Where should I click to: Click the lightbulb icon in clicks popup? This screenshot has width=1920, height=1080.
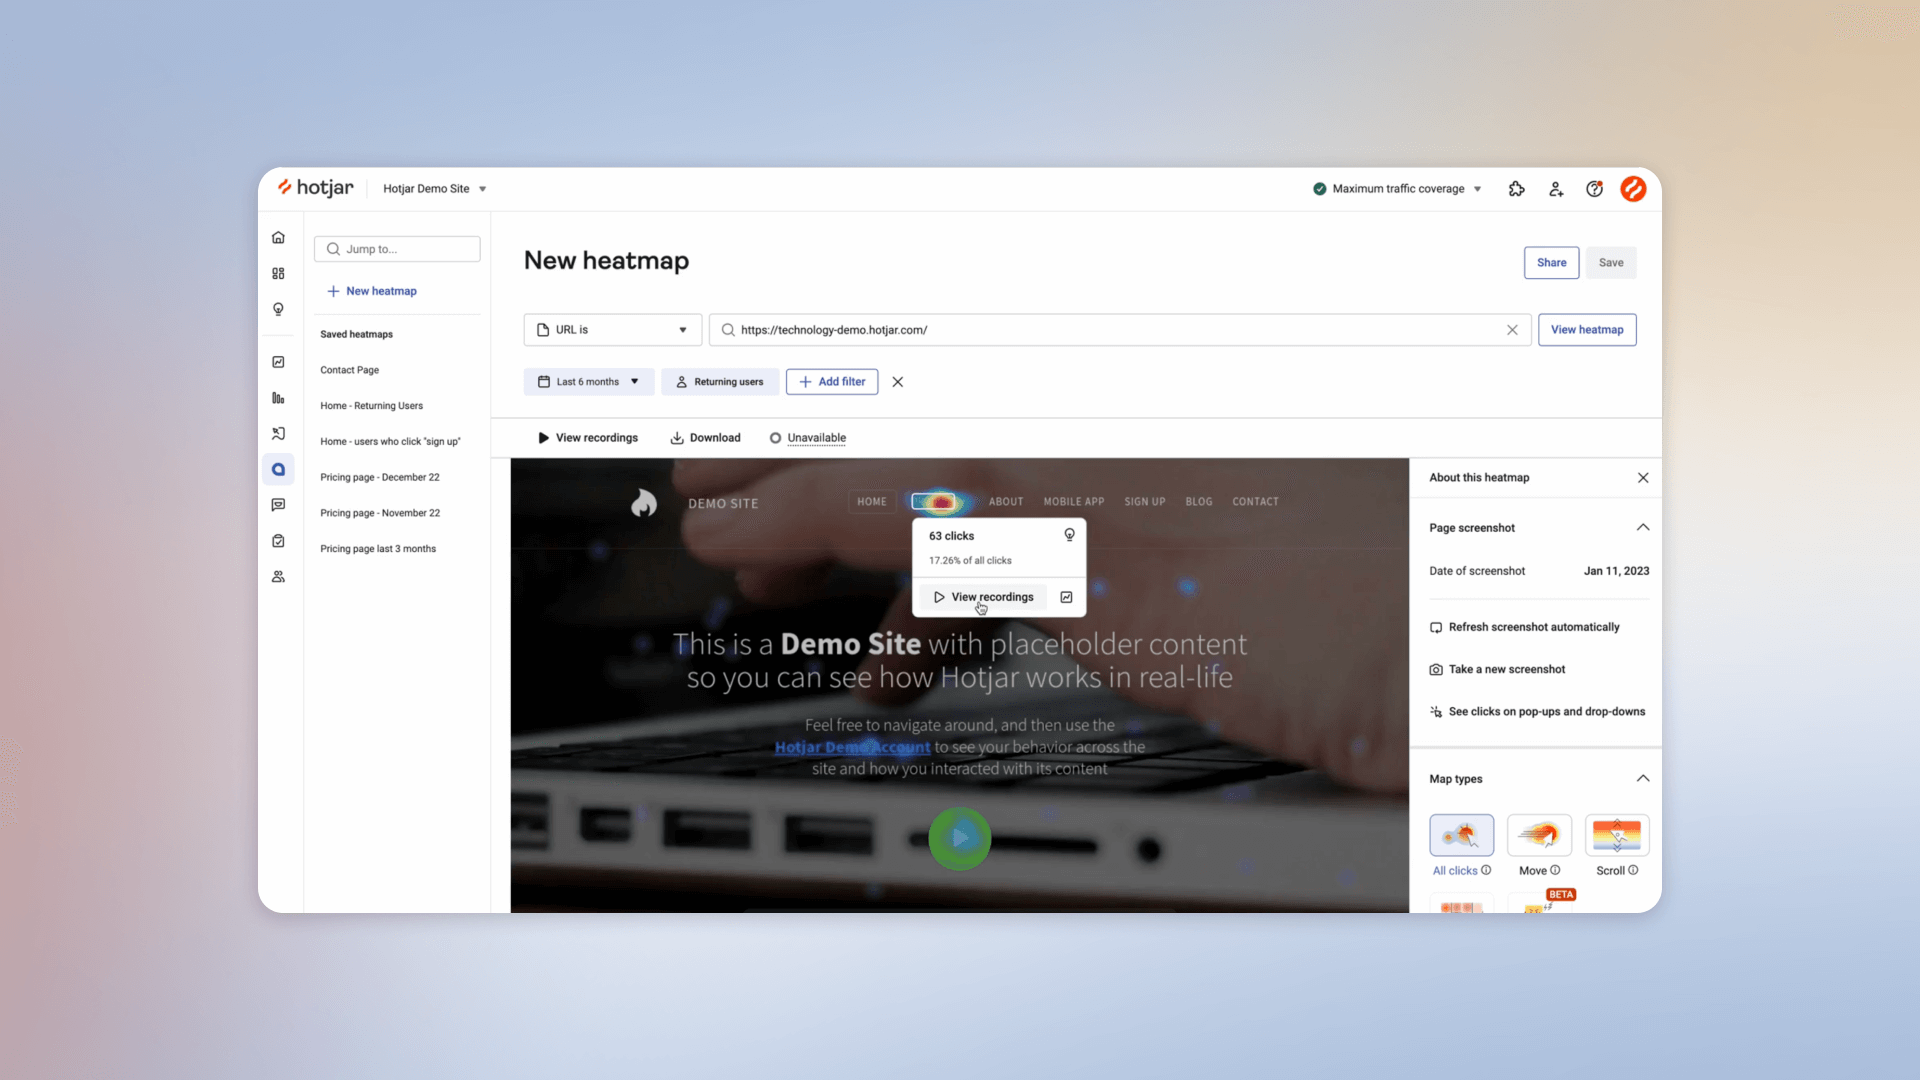tap(1069, 535)
